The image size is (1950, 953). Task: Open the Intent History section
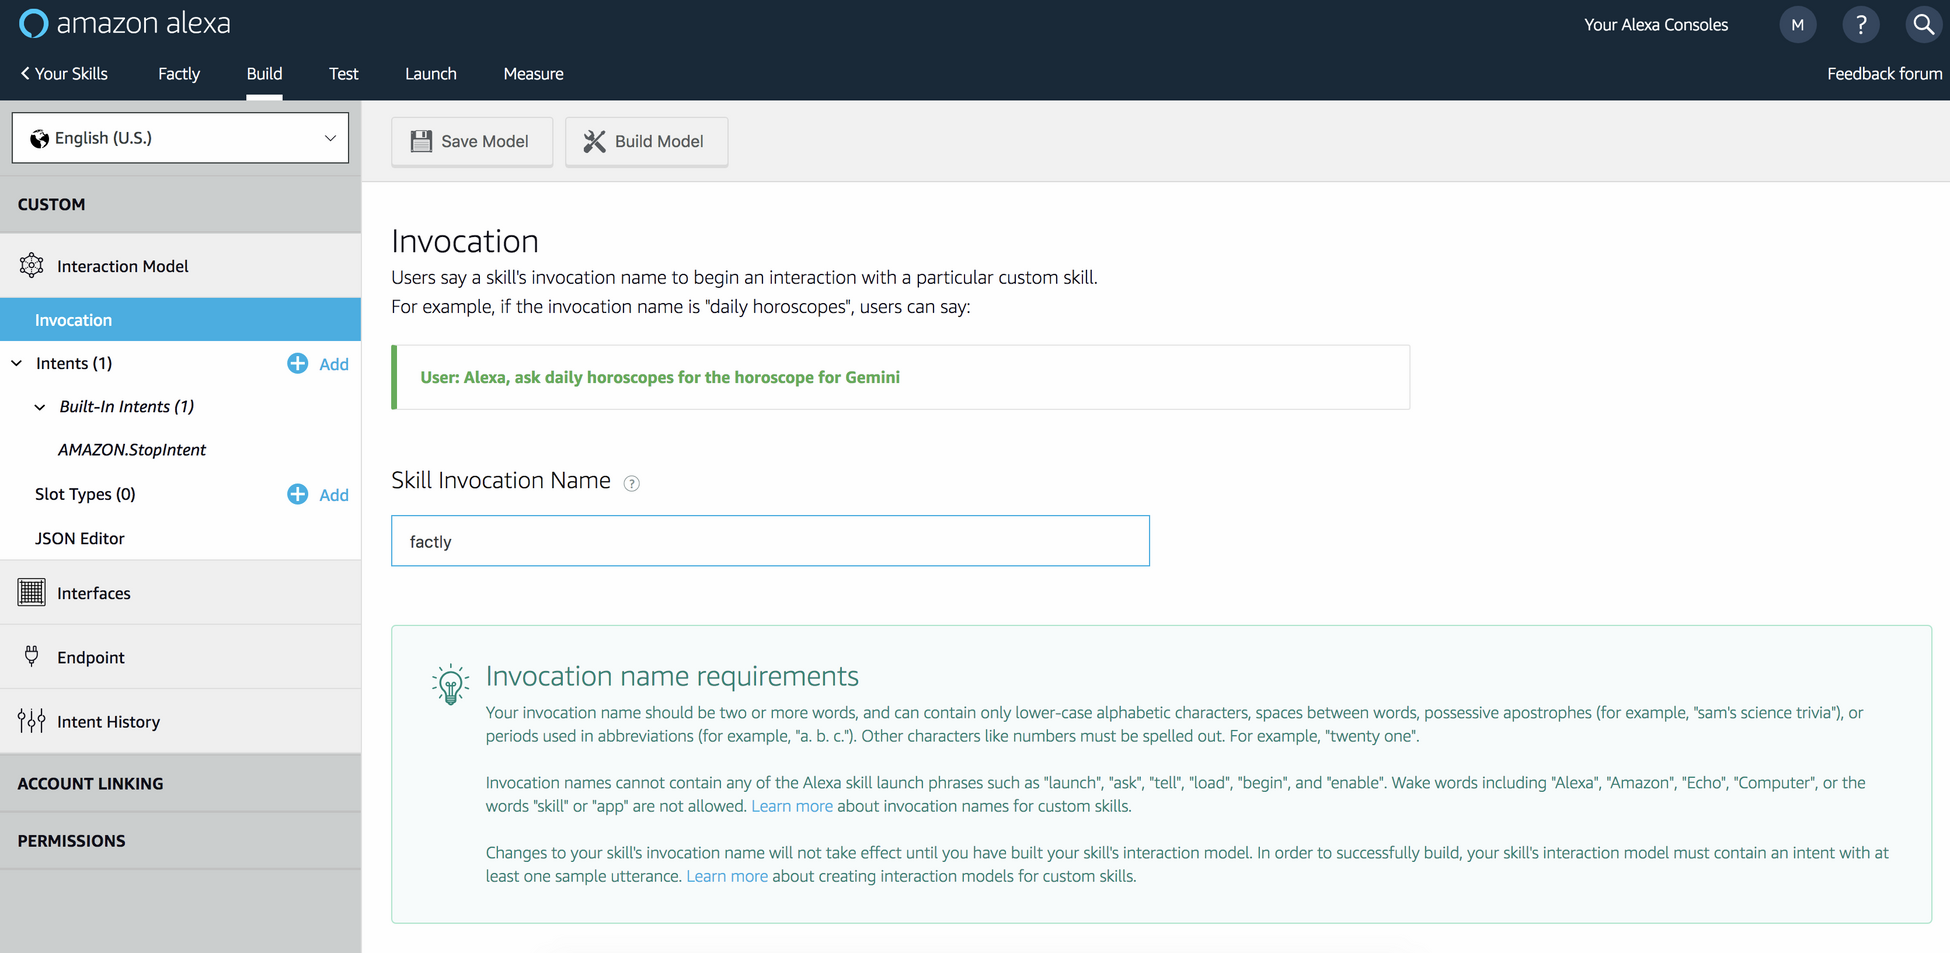click(180, 721)
